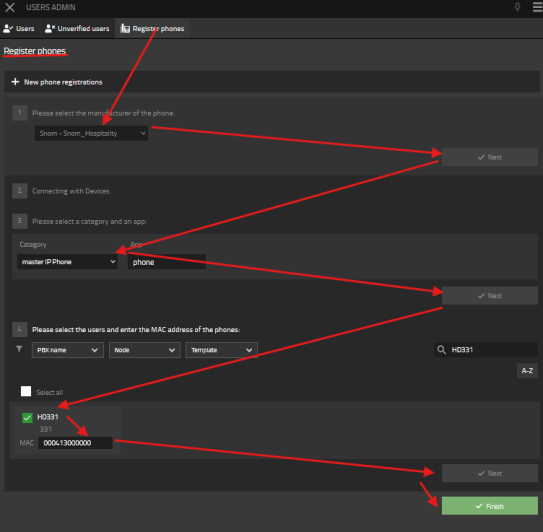
Task: Click Next button under category step
Action: [x=490, y=296]
